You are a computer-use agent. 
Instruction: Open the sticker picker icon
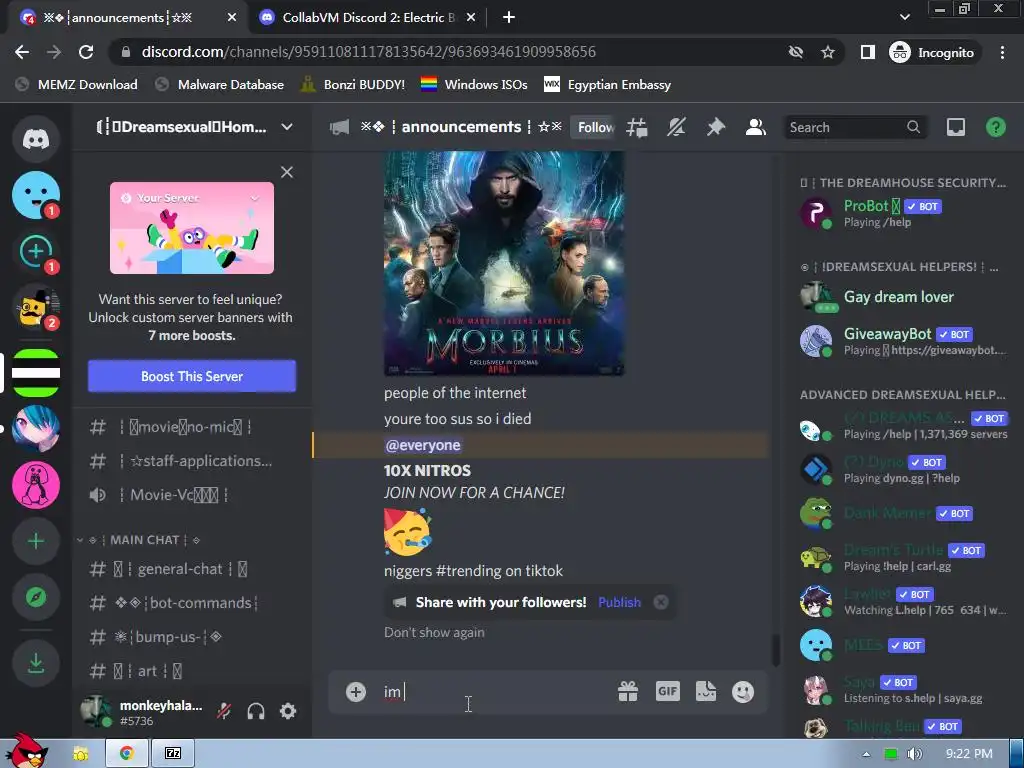tap(706, 692)
